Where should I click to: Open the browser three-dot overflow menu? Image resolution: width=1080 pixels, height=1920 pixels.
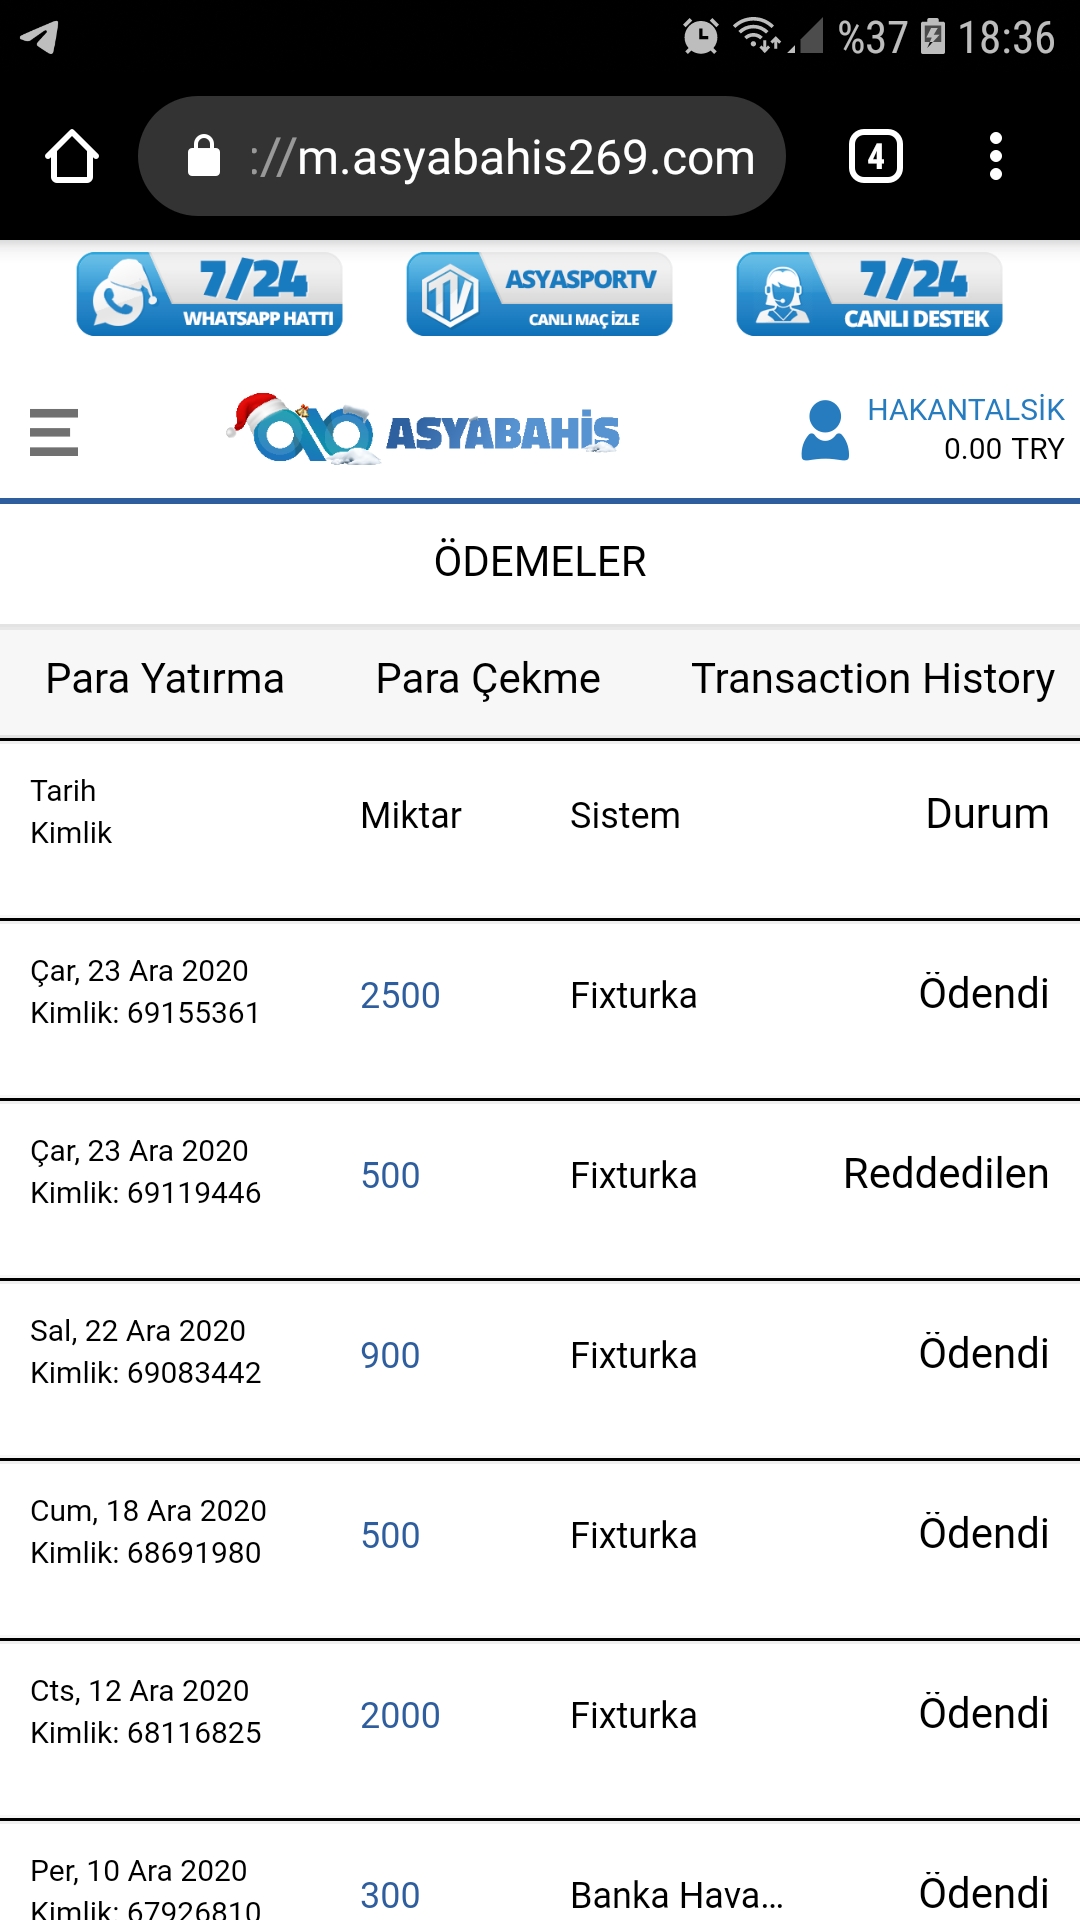point(995,156)
